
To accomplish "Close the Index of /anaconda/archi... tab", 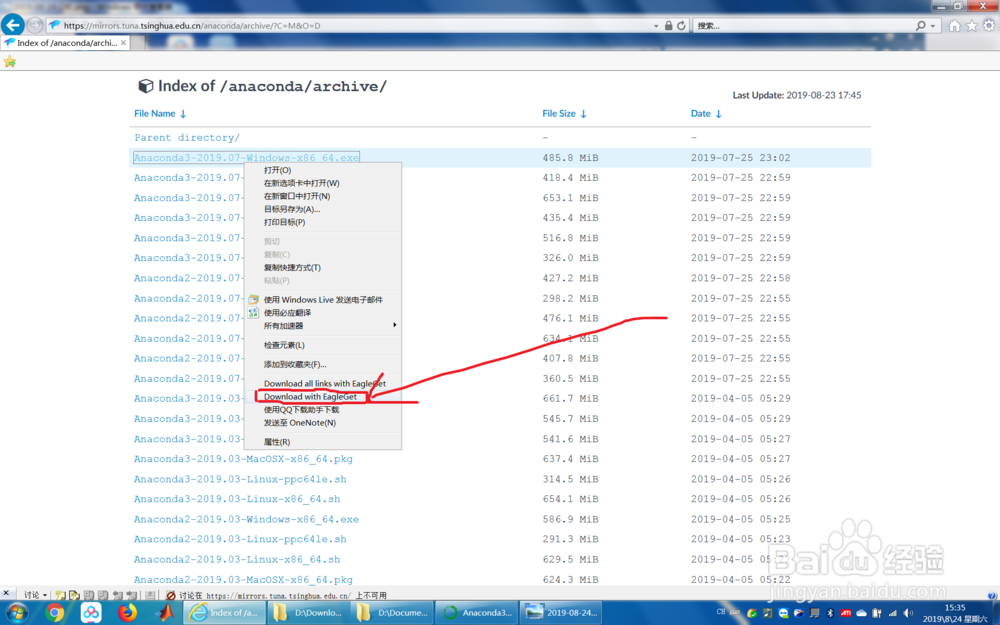I will (123, 43).
